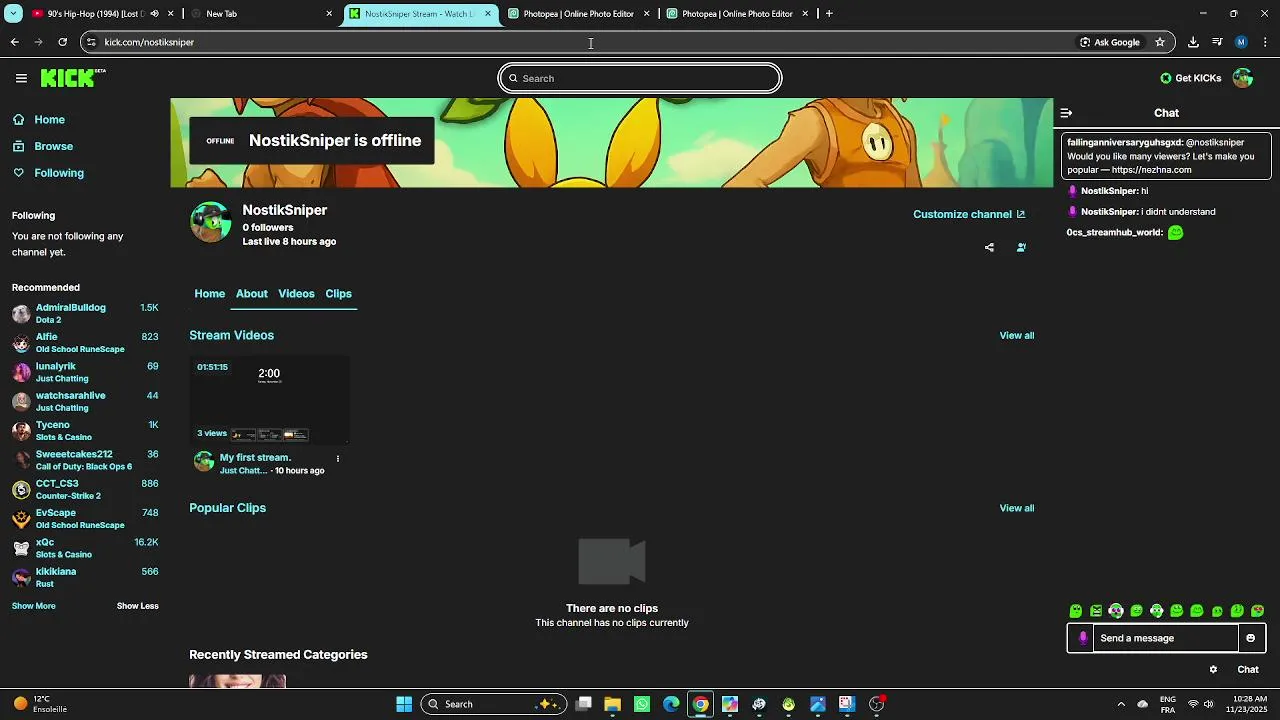Click the share icon under Customize channel

click(989, 247)
